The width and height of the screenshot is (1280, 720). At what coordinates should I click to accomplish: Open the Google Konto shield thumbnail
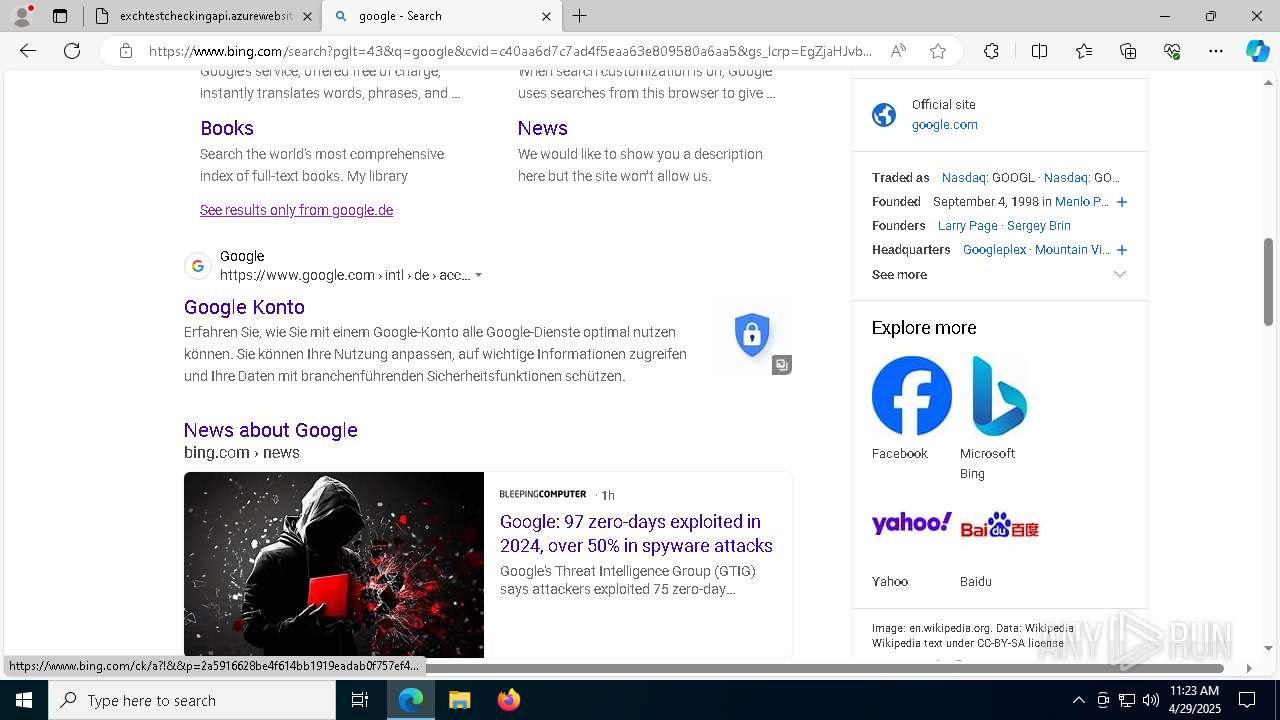[x=752, y=335]
